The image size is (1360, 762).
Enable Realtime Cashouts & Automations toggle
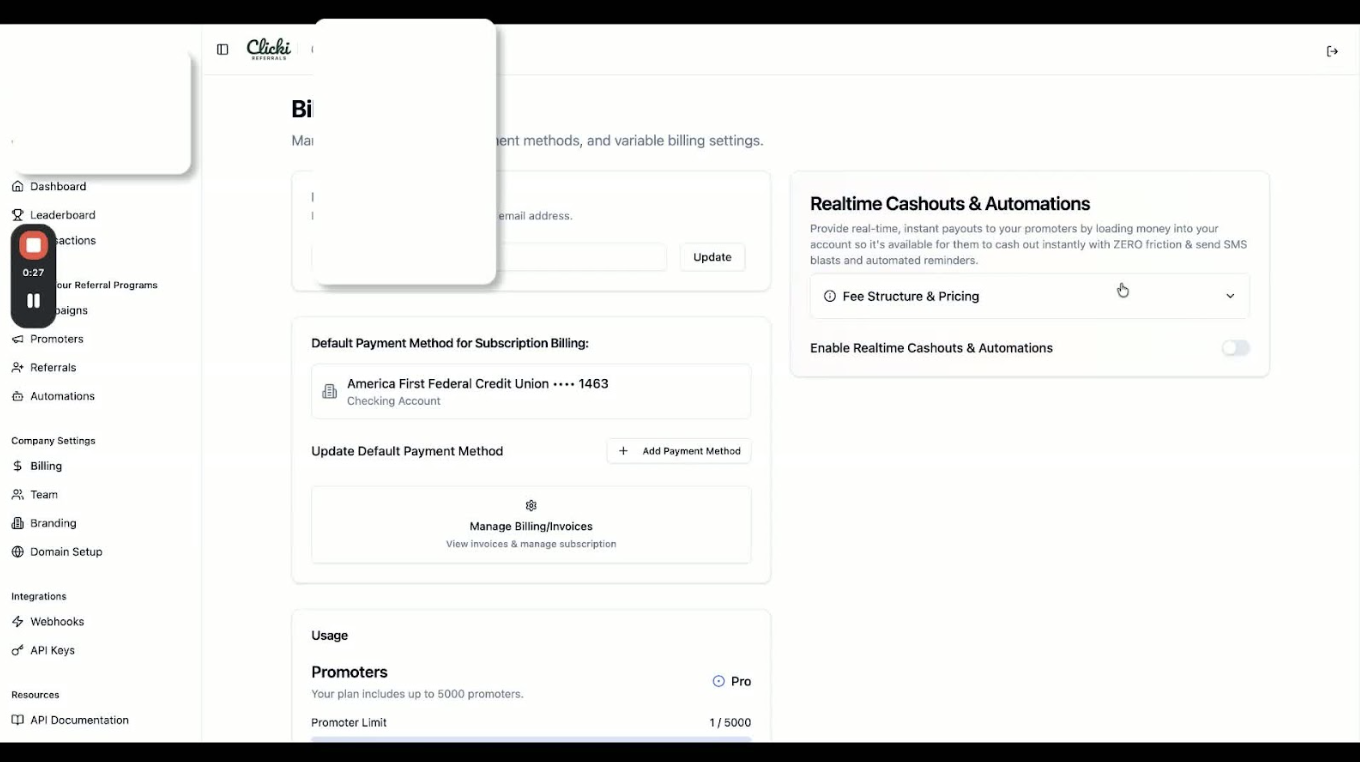(1235, 348)
